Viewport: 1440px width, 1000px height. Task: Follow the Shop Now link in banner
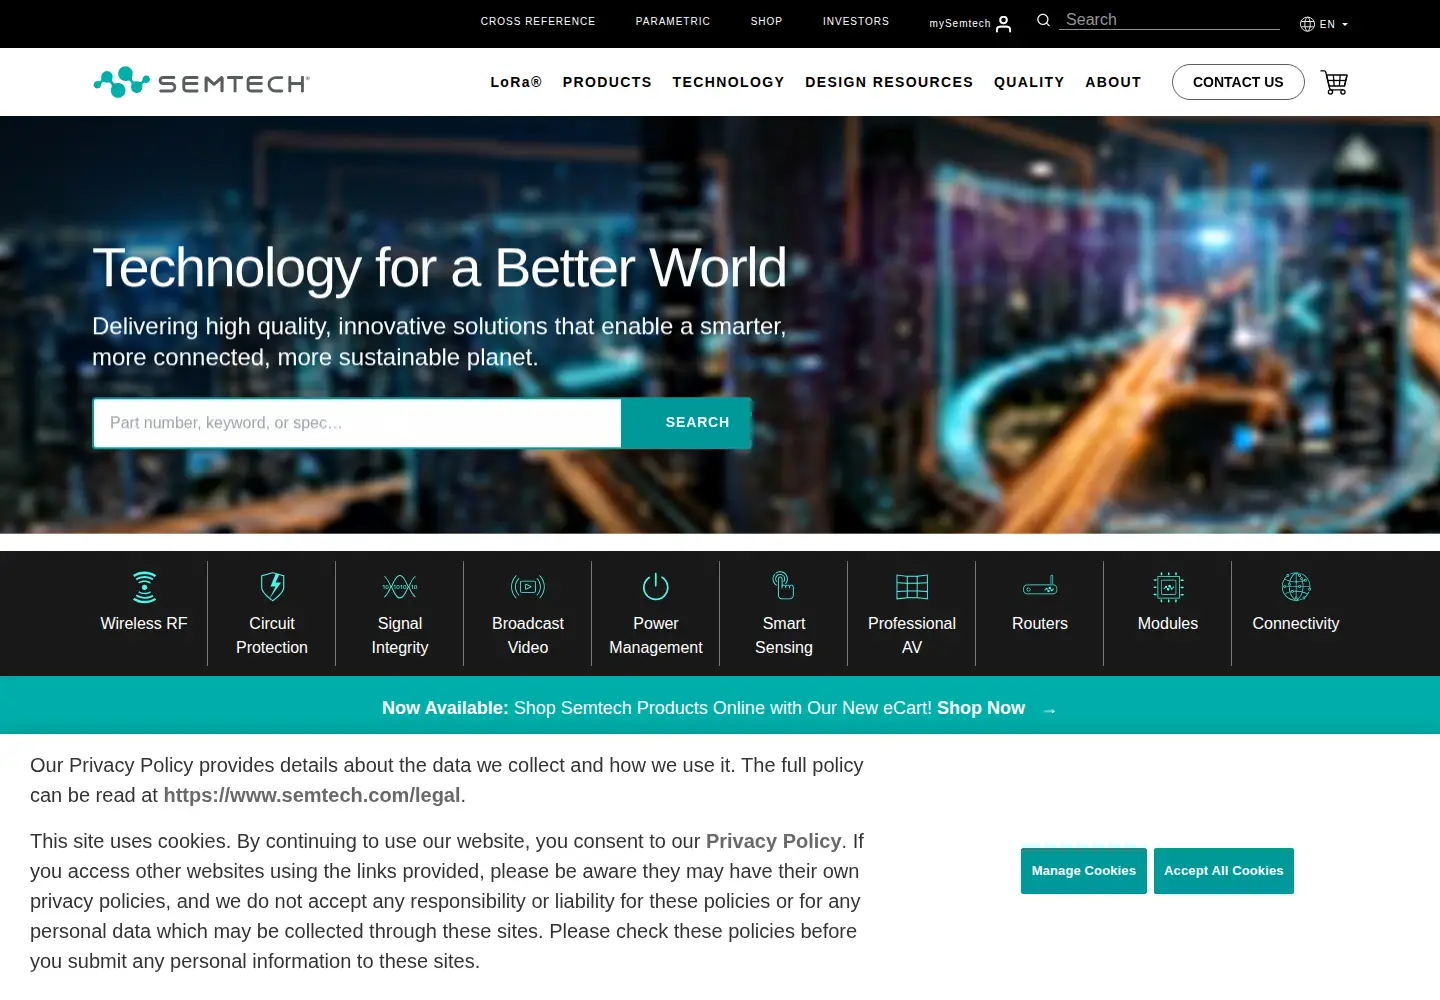[981, 708]
